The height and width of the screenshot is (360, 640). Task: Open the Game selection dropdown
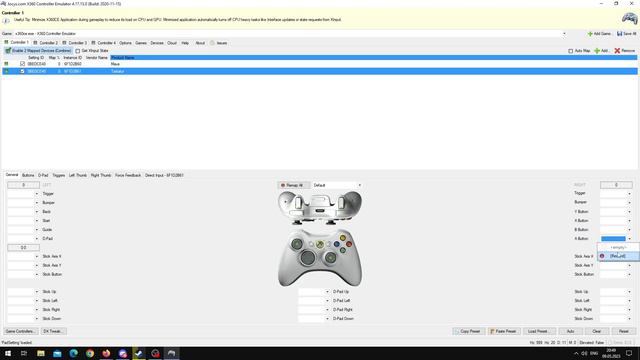tap(564, 34)
